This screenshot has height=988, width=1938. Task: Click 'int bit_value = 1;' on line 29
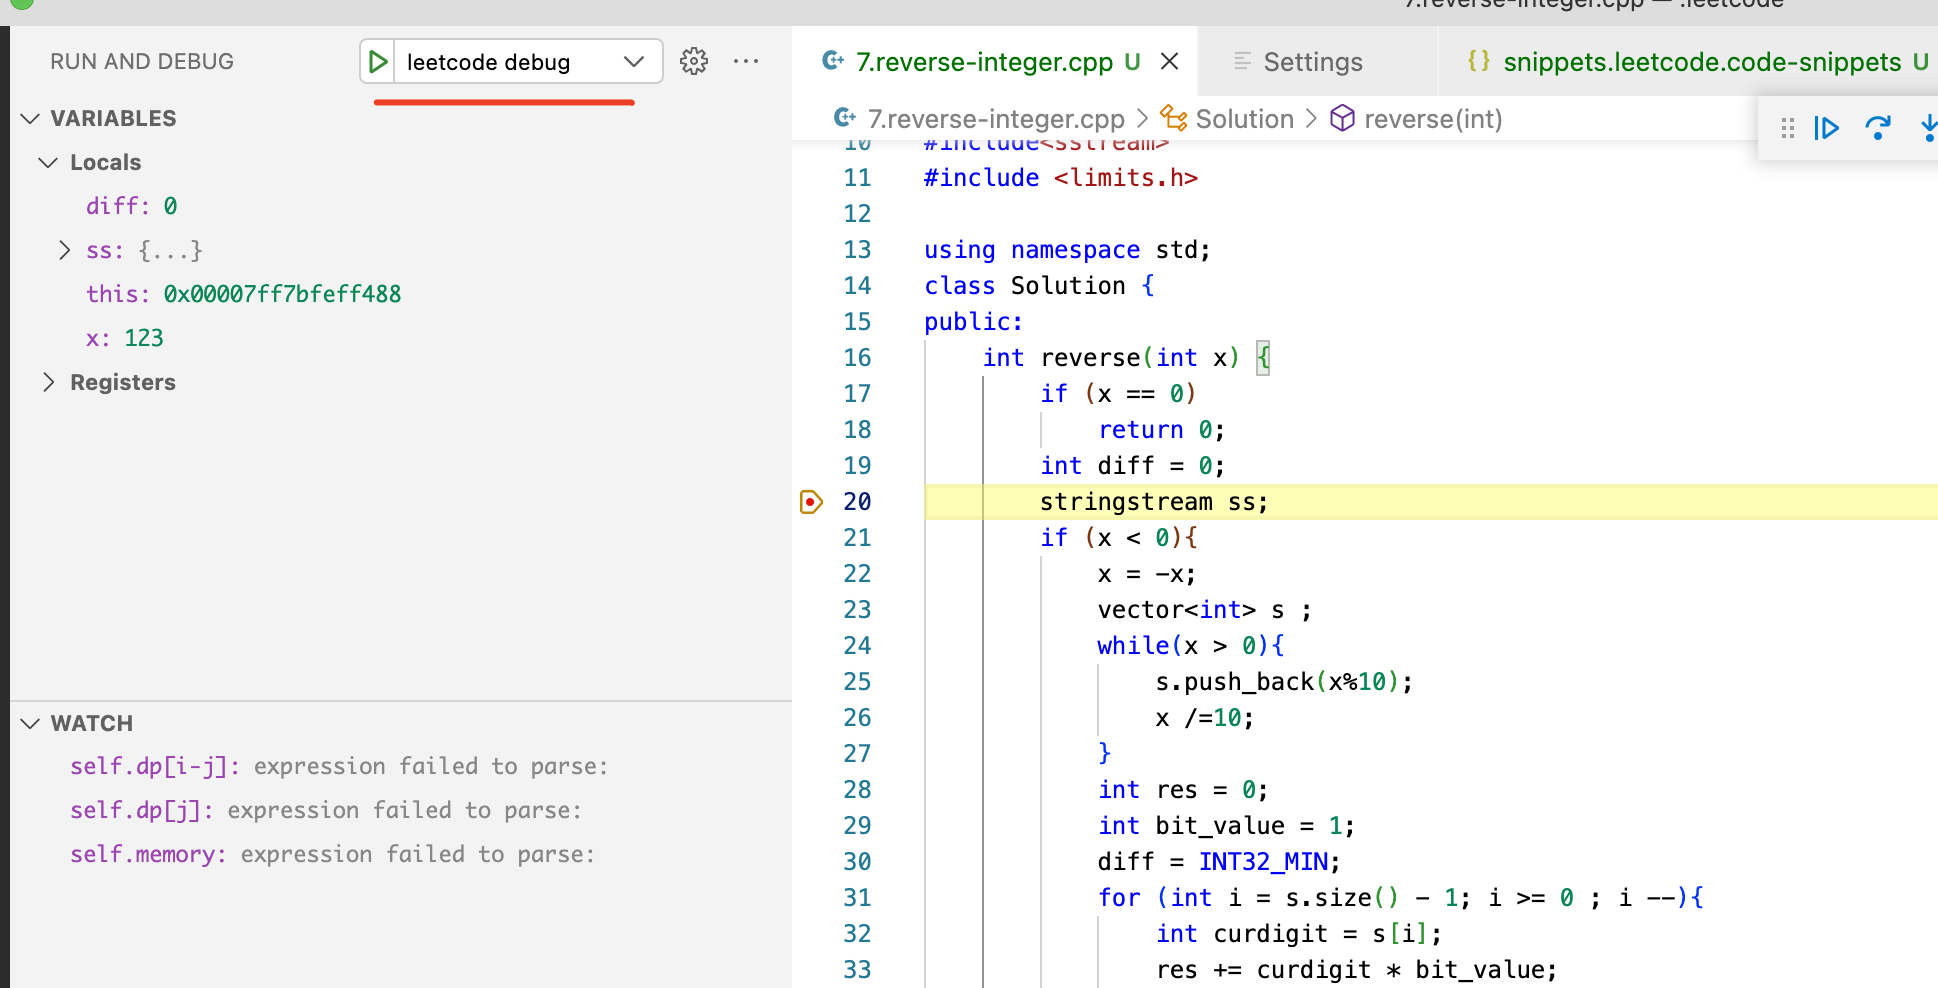coord(1226,826)
